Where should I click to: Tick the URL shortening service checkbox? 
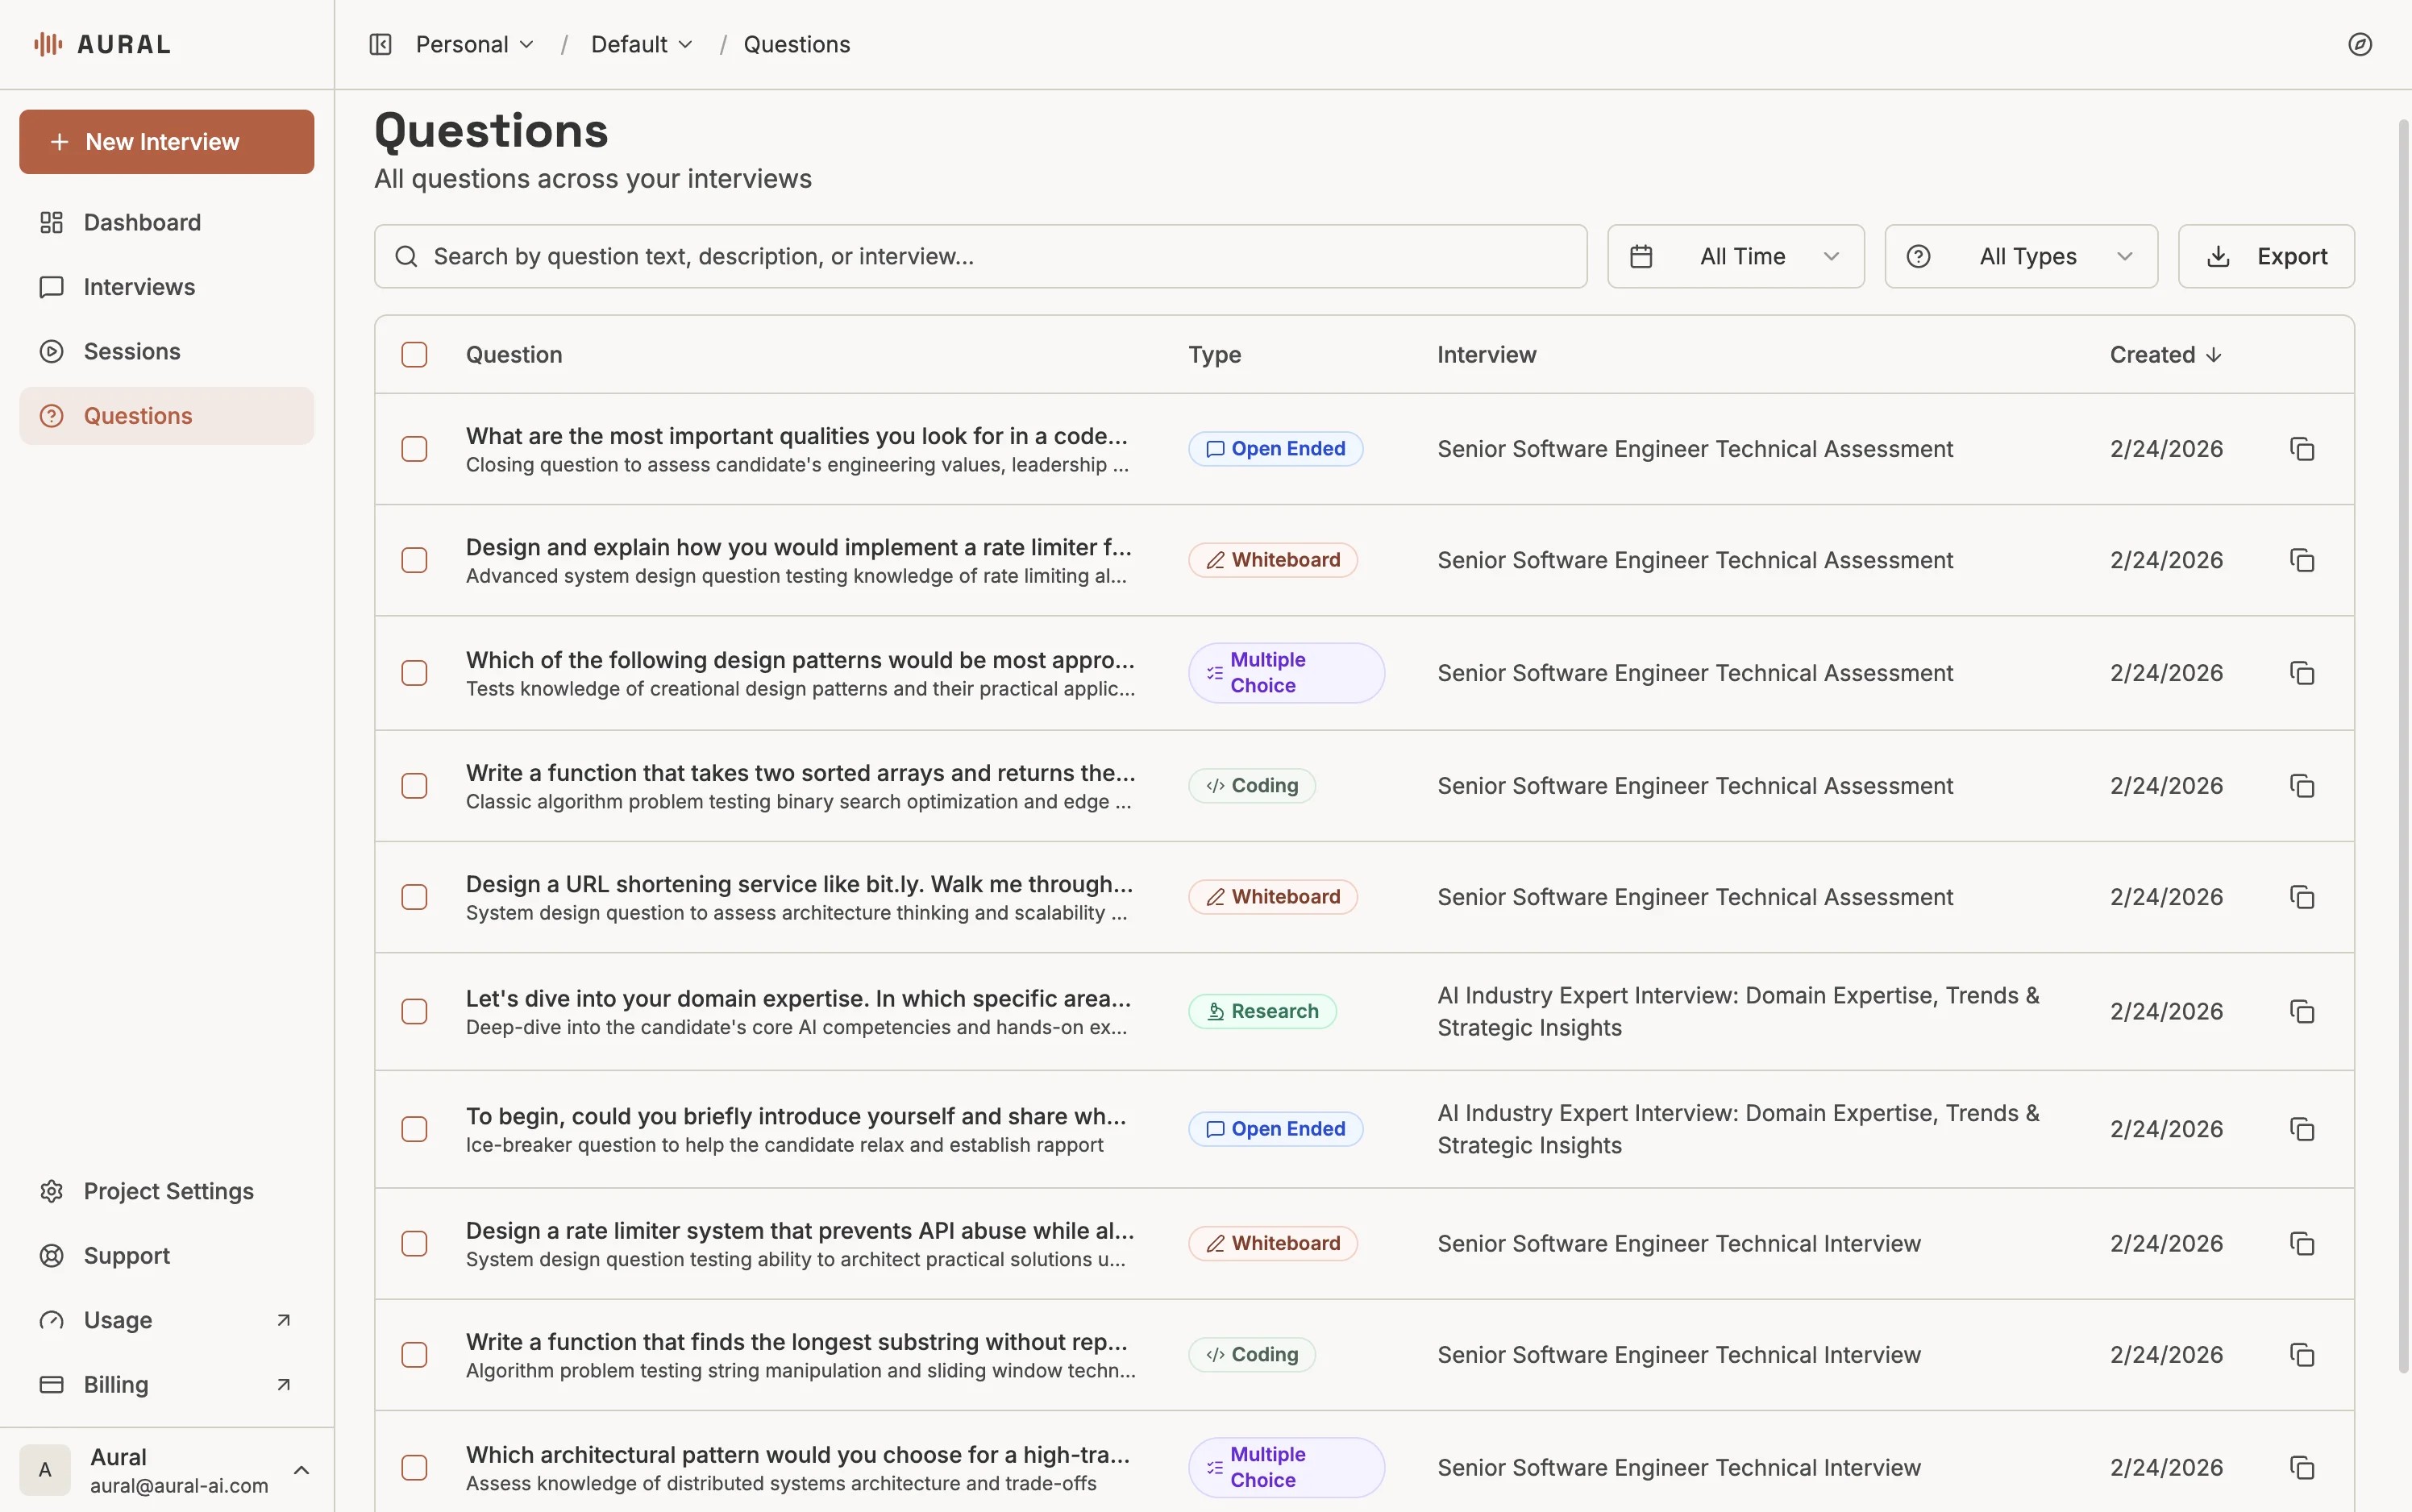(x=414, y=897)
